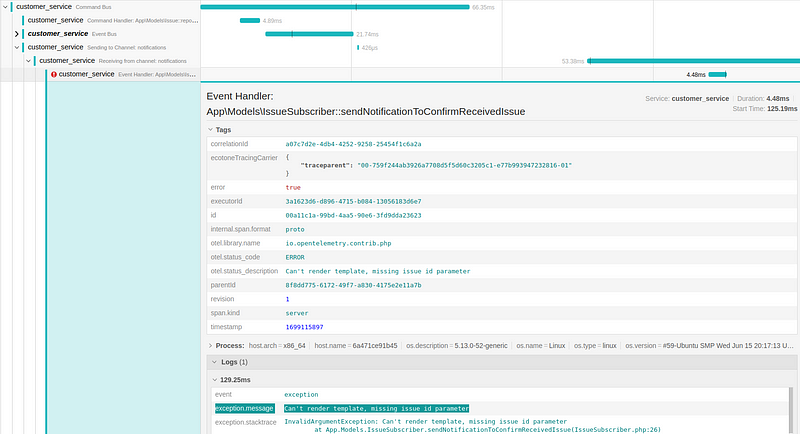
Task: Click the 426µs timeline marker
Action: 358,47
